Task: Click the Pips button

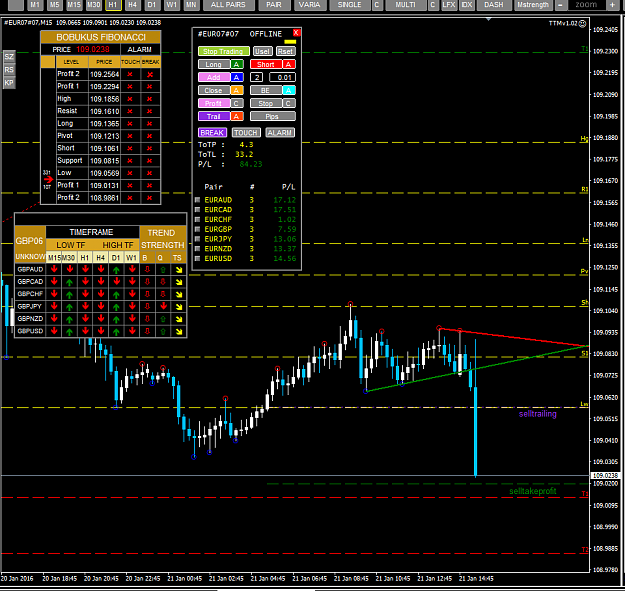Action: click(x=273, y=116)
